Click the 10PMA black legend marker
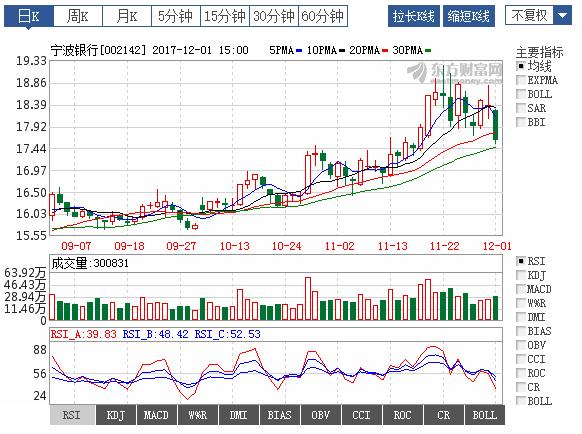The height and width of the screenshot is (434, 582). [x=342, y=50]
